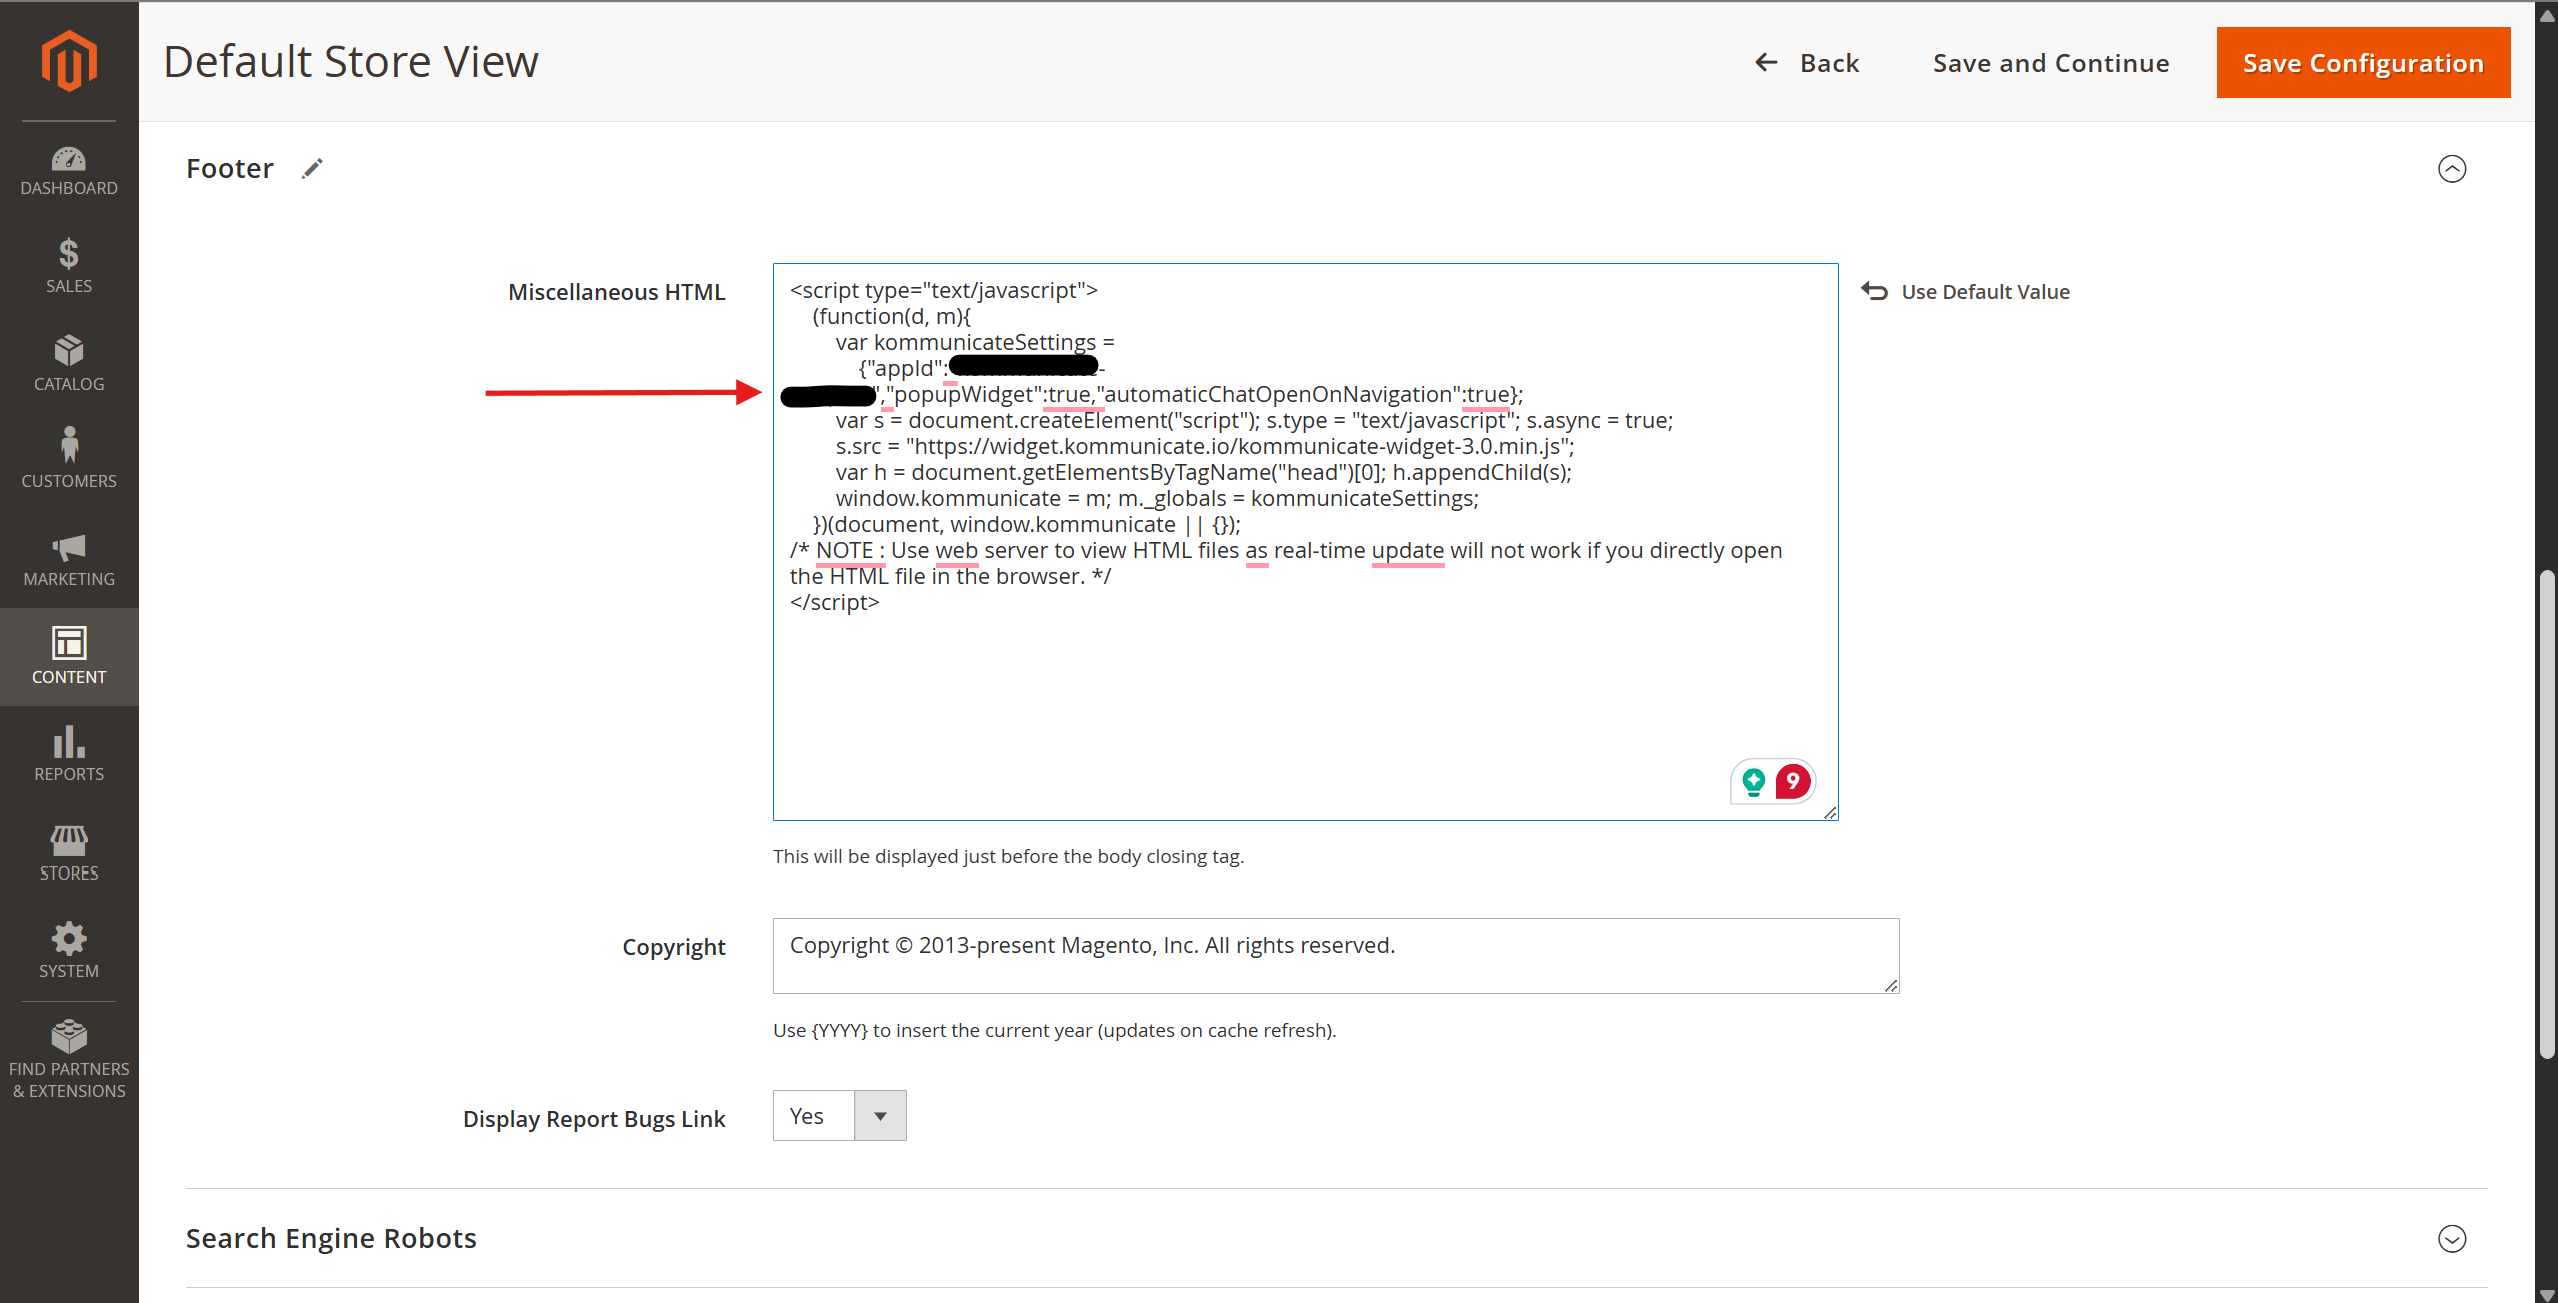Click the Use Default Value undo arrow icon
Image resolution: width=2558 pixels, height=1303 pixels.
[x=1874, y=291]
